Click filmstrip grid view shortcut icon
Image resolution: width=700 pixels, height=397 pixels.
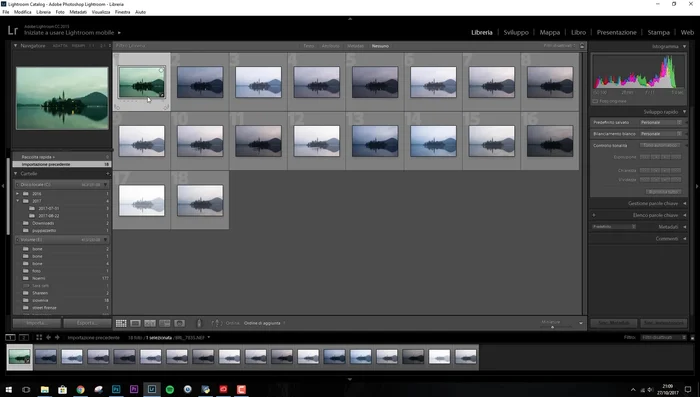click(x=39, y=338)
